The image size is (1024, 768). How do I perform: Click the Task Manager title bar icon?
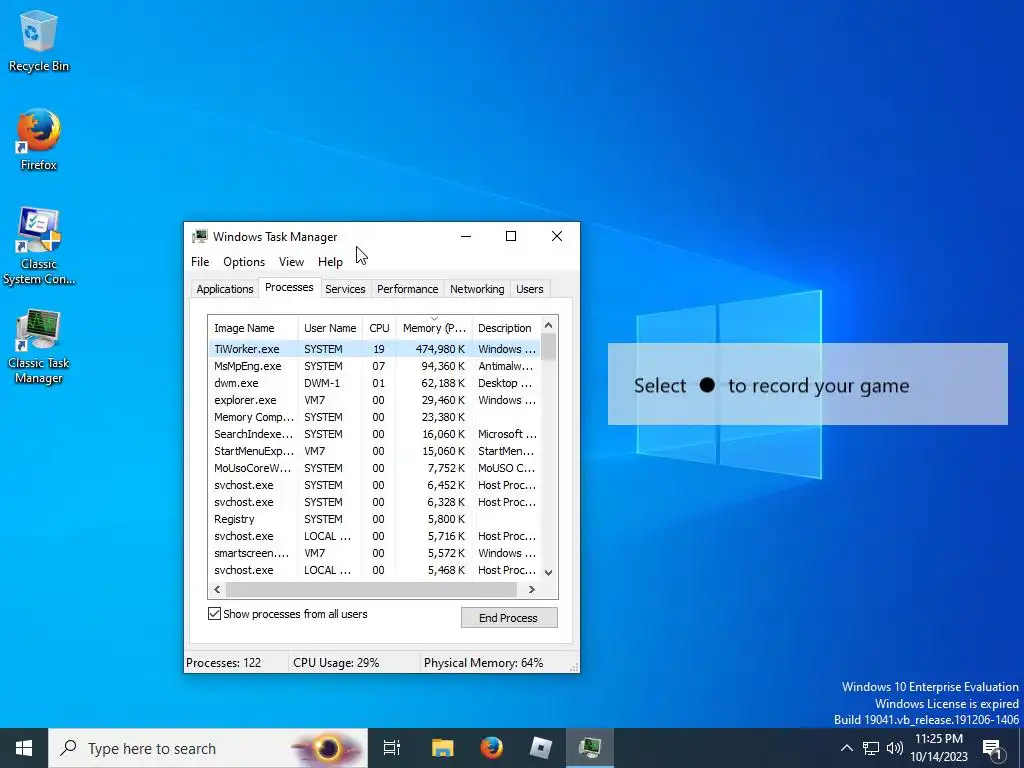pos(200,236)
